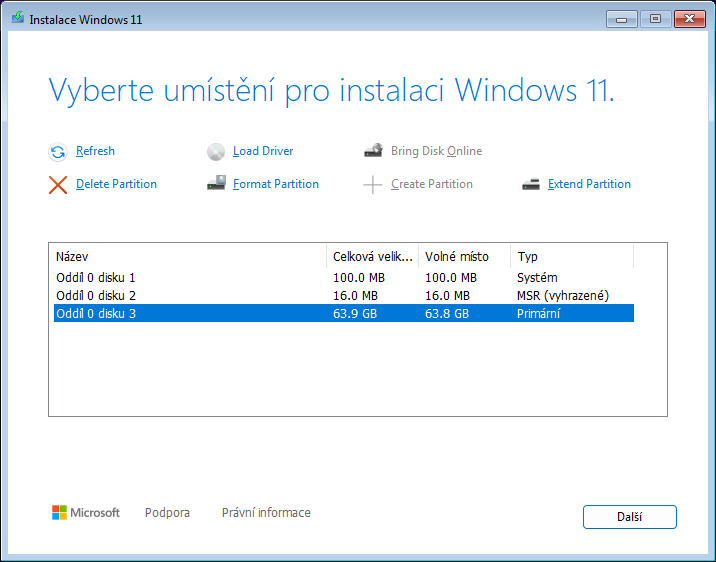This screenshot has width=716, height=562.
Task: Click the MSR (vyhrazené) type cell
Action: (x=563, y=295)
